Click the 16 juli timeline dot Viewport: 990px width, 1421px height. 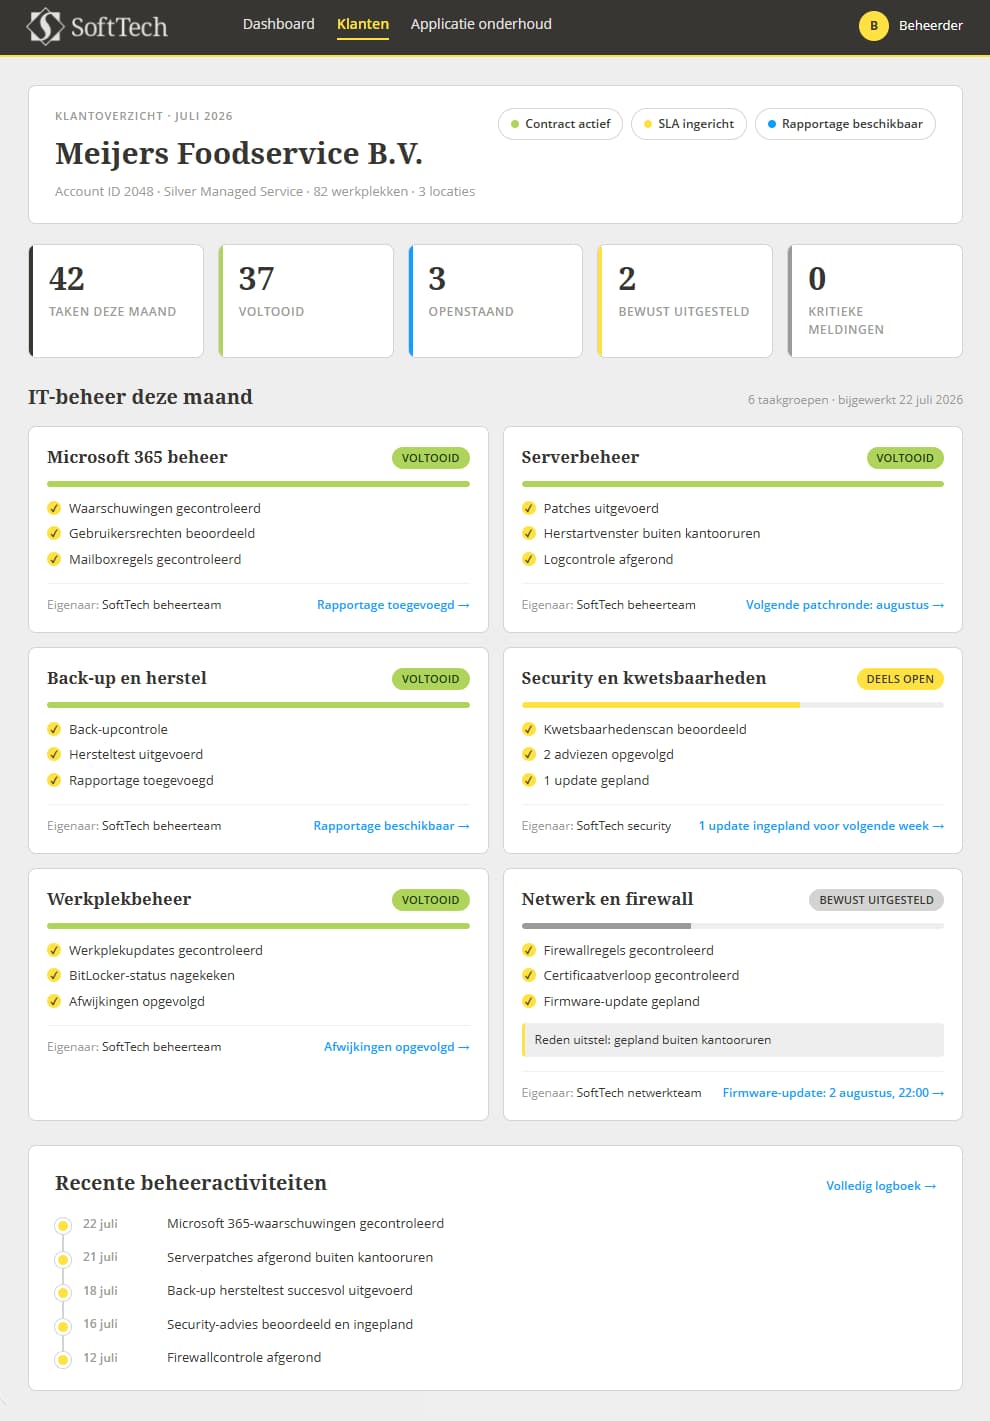63,1327
